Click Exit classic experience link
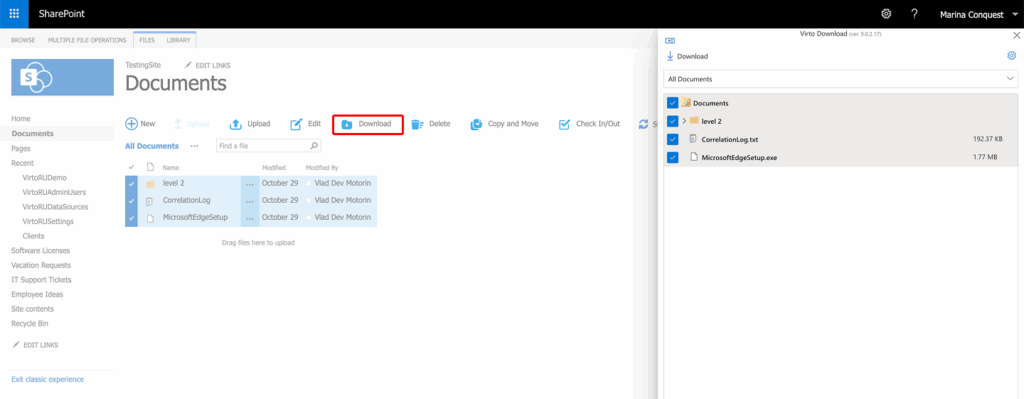This screenshot has height=399, width=1024. [48, 379]
